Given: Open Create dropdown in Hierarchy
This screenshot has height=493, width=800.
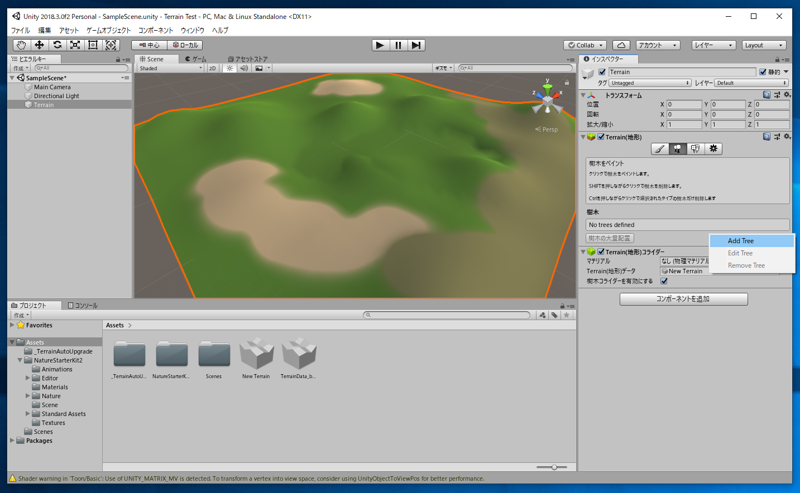Looking at the screenshot, I should pos(20,68).
